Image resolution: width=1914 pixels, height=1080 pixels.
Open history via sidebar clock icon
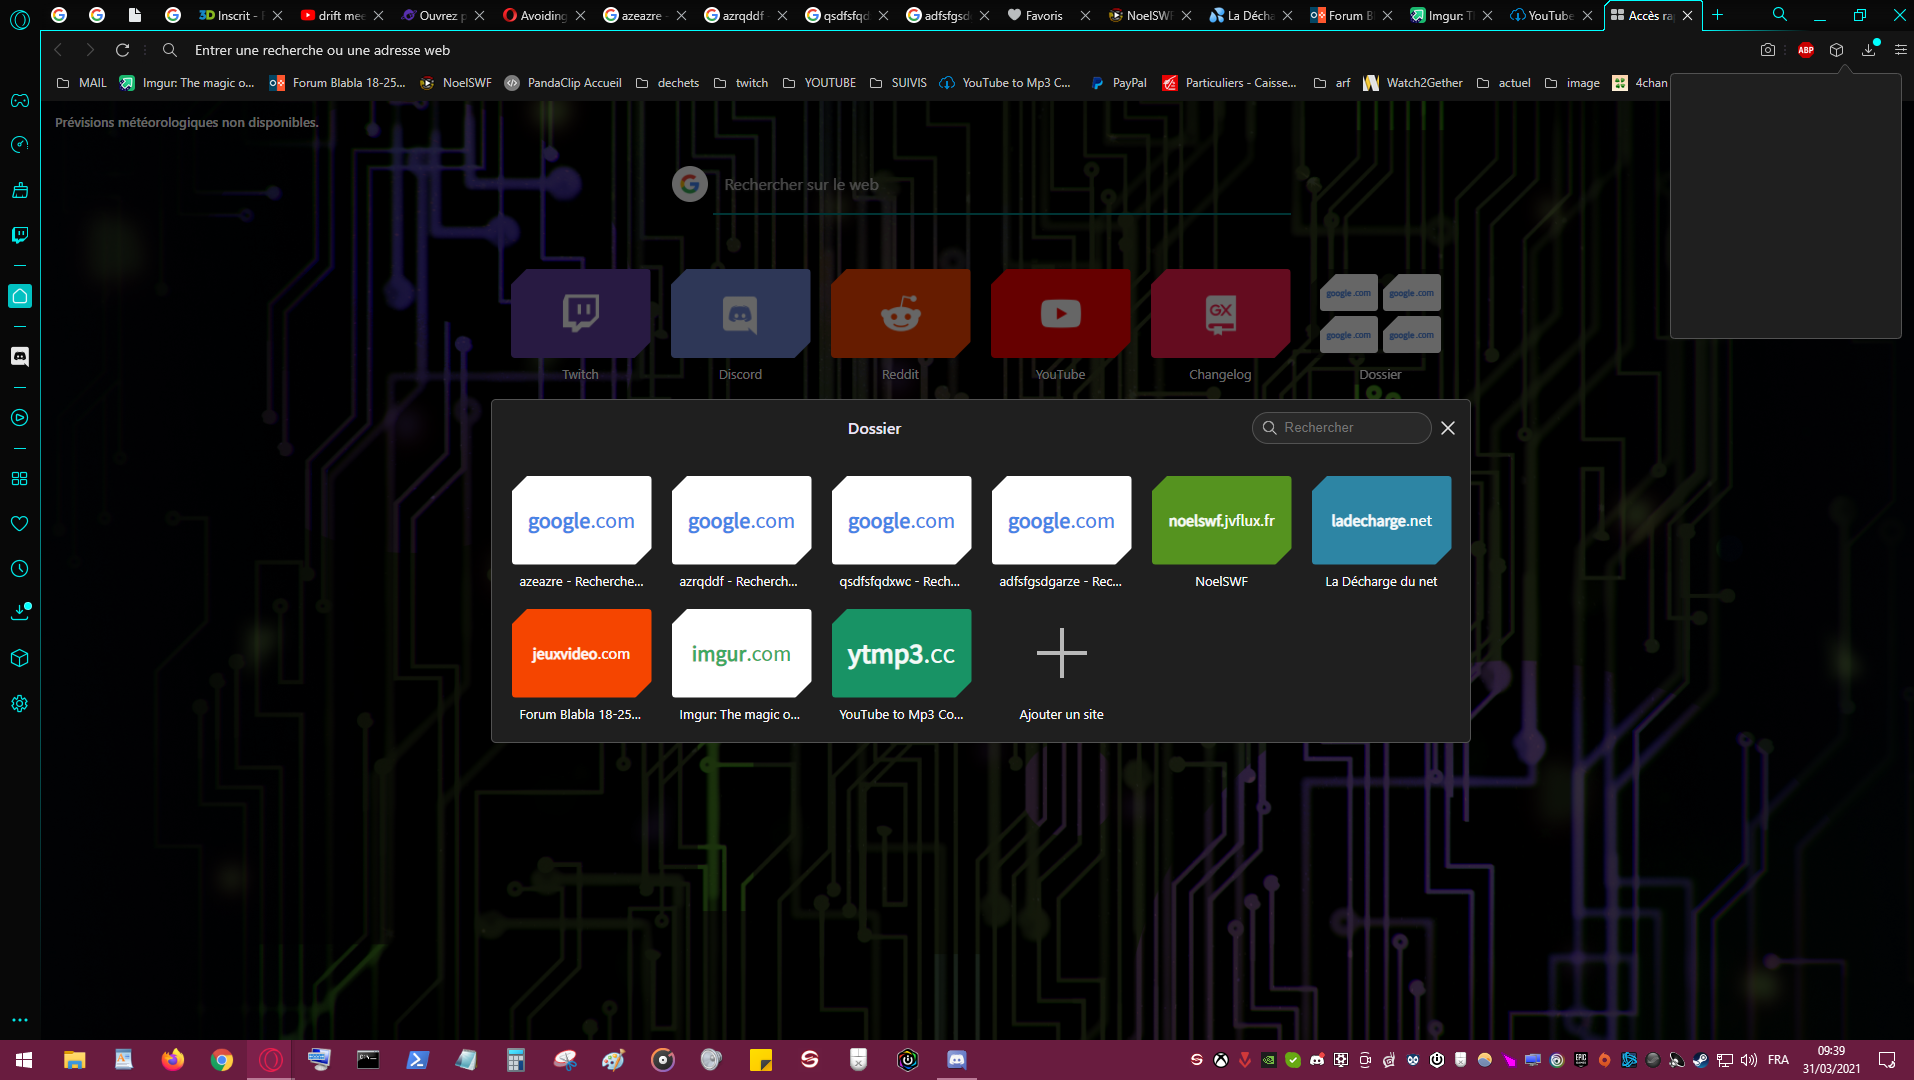coord(20,569)
